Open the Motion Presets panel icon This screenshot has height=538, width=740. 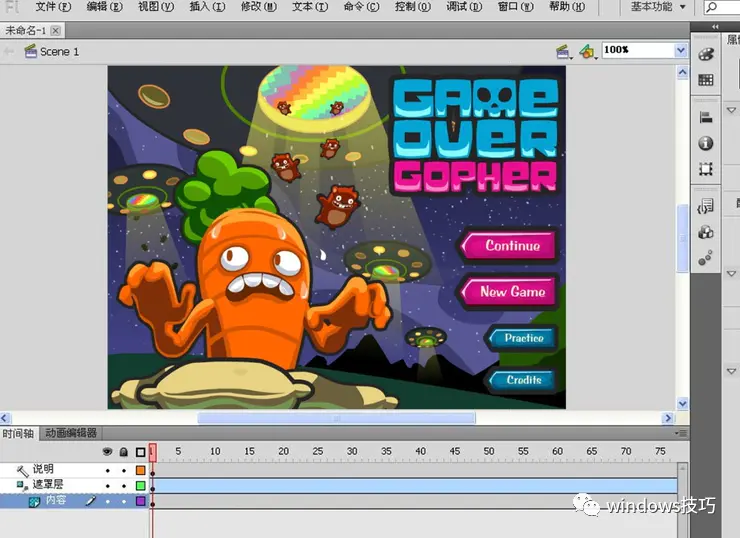click(x=706, y=258)
